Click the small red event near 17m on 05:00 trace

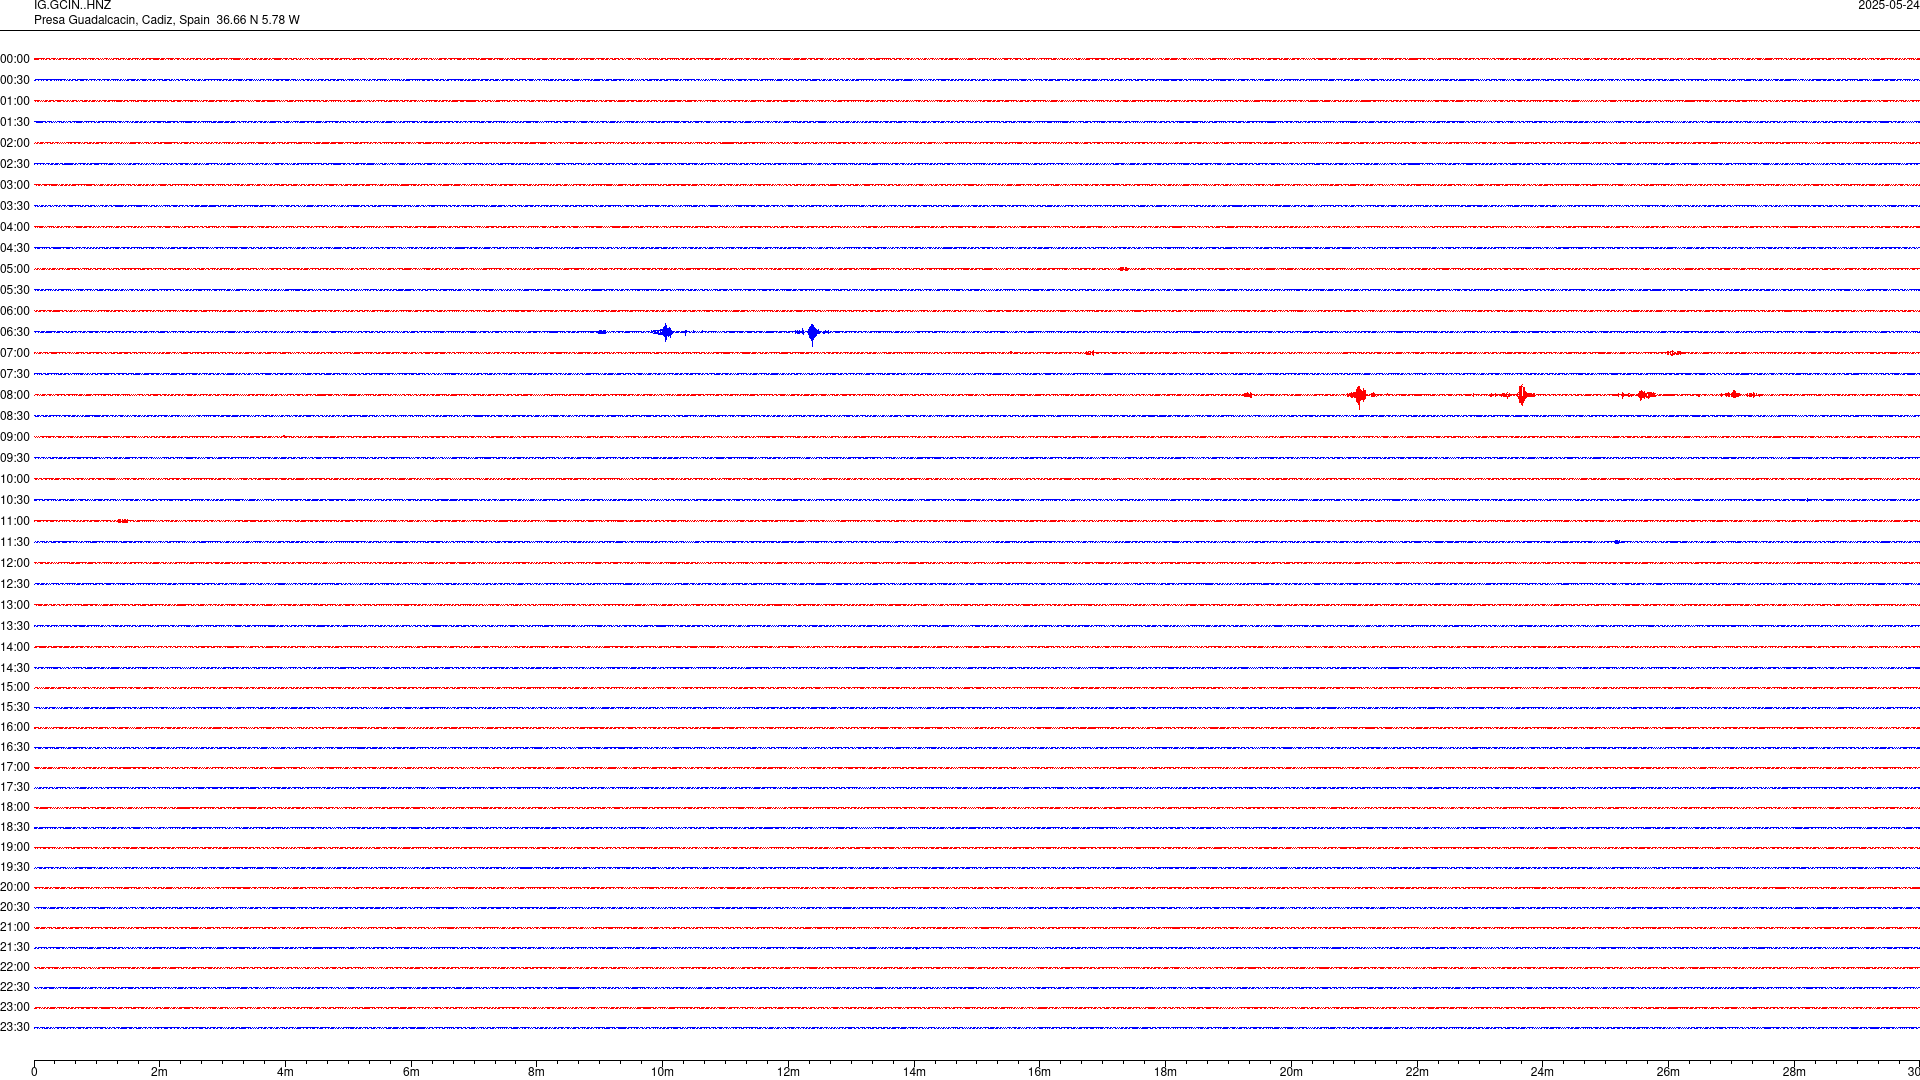pos(1124,269)
